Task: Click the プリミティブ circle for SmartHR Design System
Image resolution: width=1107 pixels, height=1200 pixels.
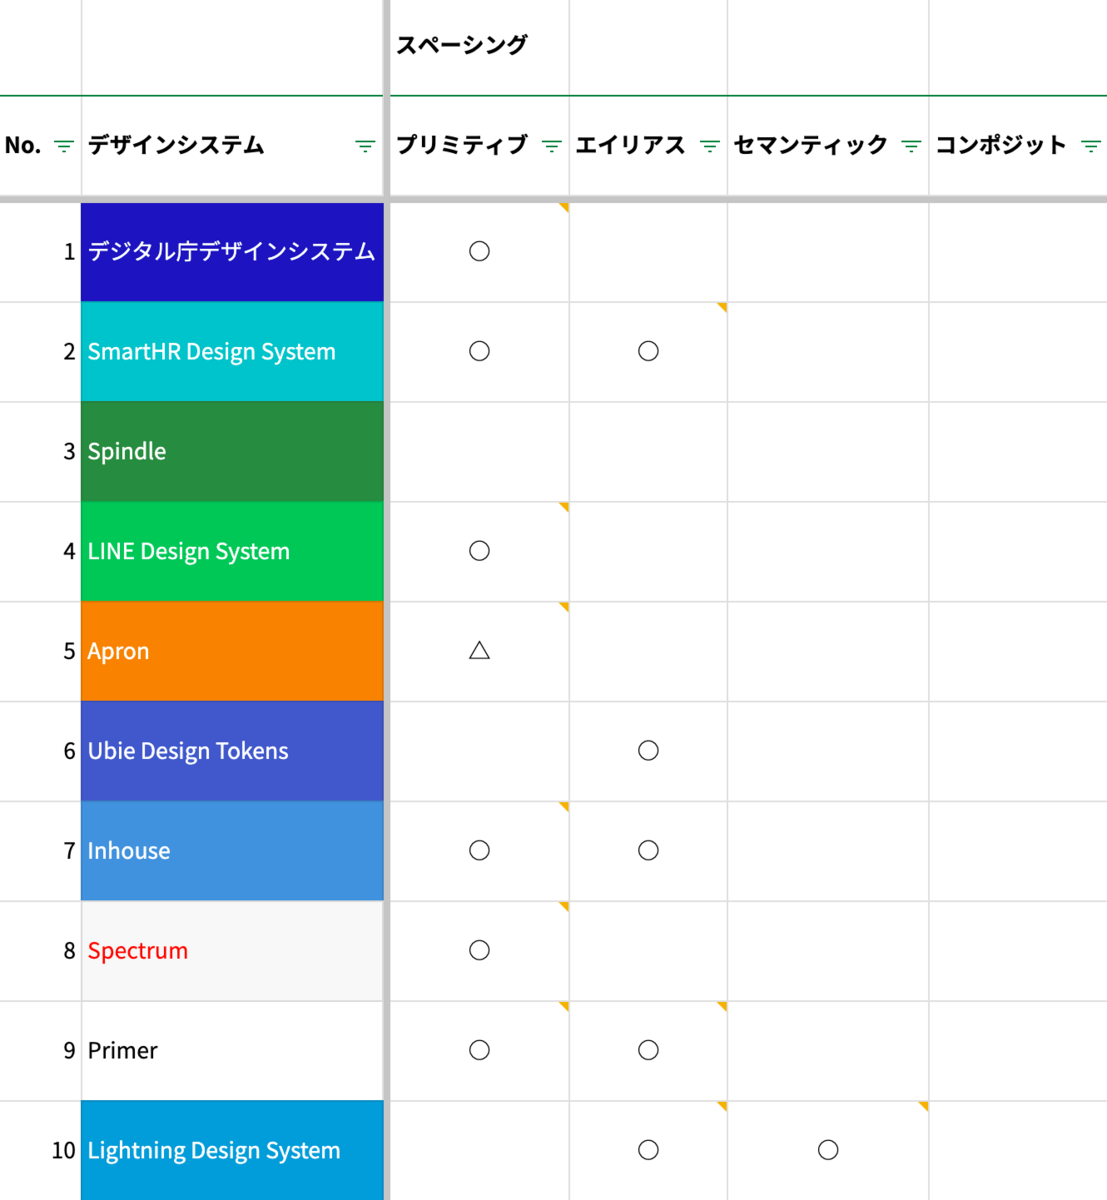Action: 479,351
